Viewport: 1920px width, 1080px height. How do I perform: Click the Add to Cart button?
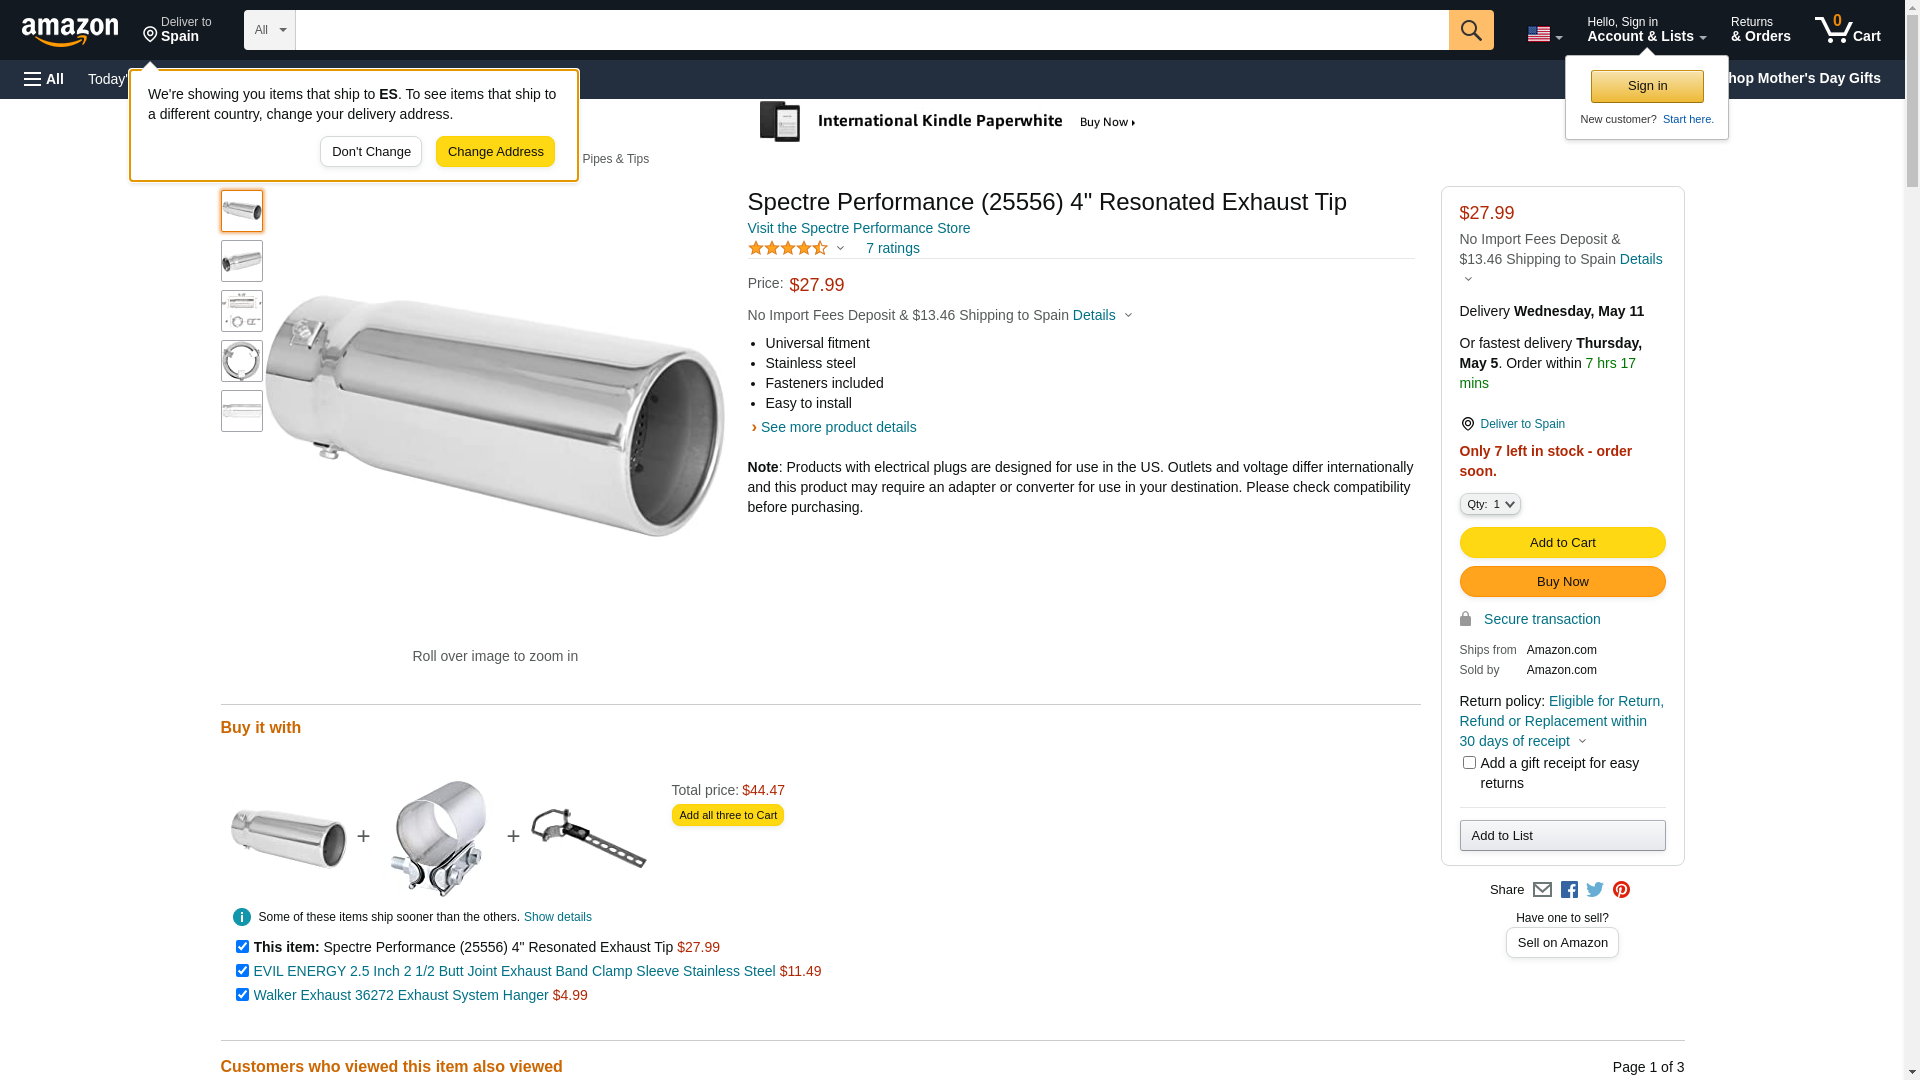pyautogui.click(x=1562, y=543)
